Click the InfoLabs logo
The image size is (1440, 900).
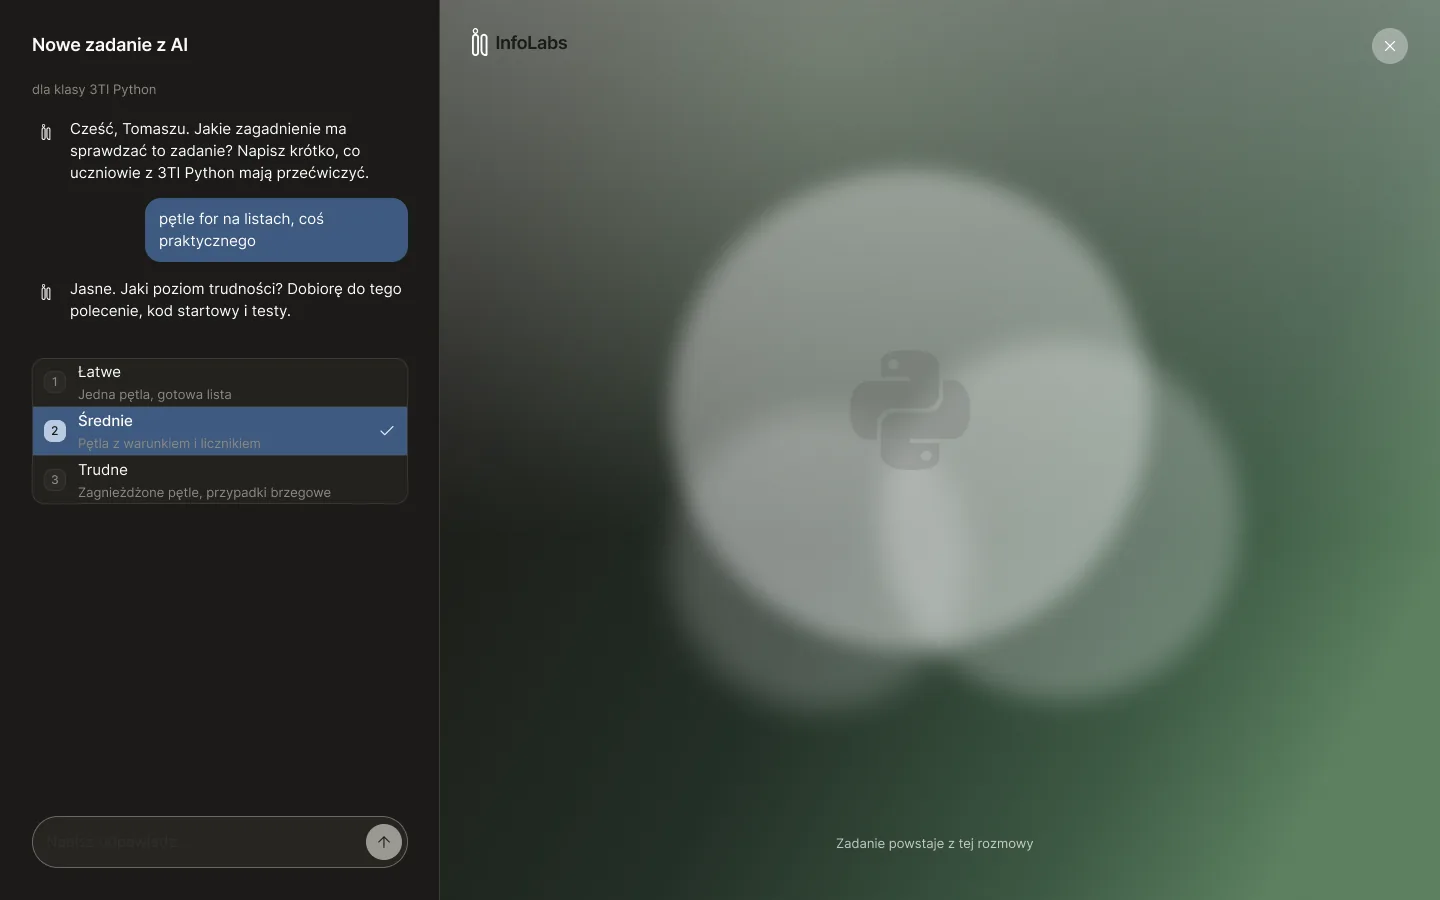(519, 43)
